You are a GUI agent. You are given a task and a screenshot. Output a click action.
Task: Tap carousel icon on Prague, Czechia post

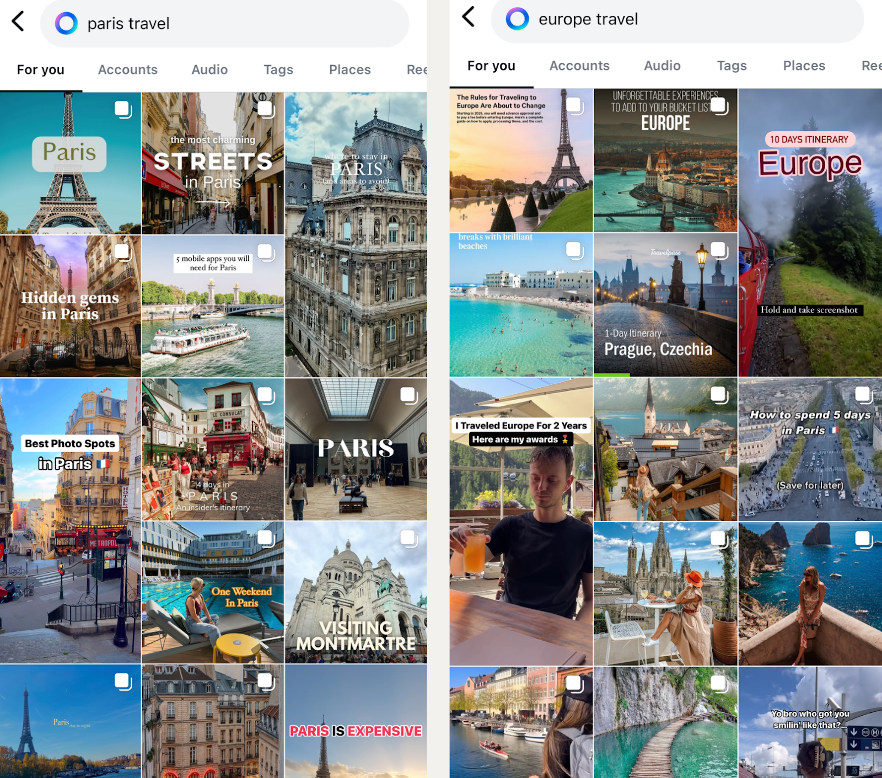(717, 251)
